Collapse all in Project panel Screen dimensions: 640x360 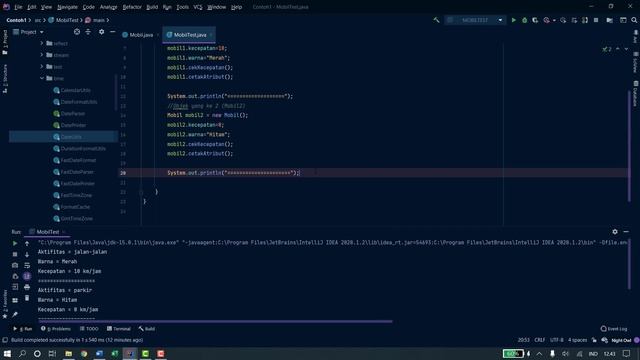point(88,32)
